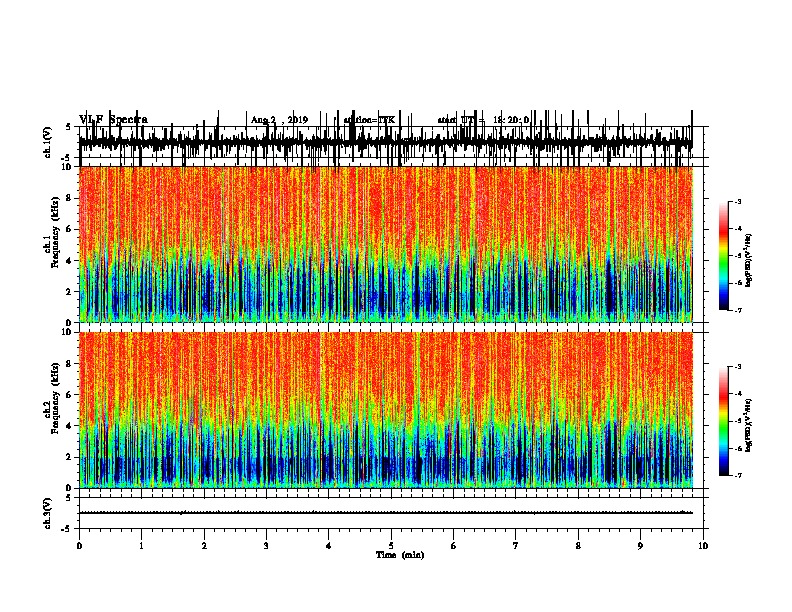The height and width of the screenshot is (612, 792).
Task: Click the "ch.1(V)" waveform axis label
Action: click(x=48, y=142)
